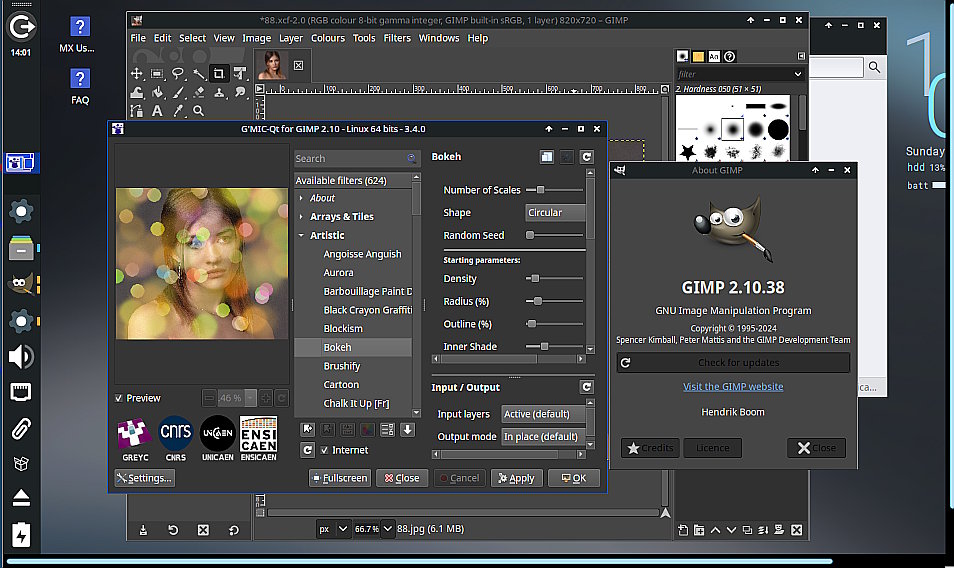954x568 pixels.
Task: Select the Crop tool in toolbox
Action: [220, 73]
